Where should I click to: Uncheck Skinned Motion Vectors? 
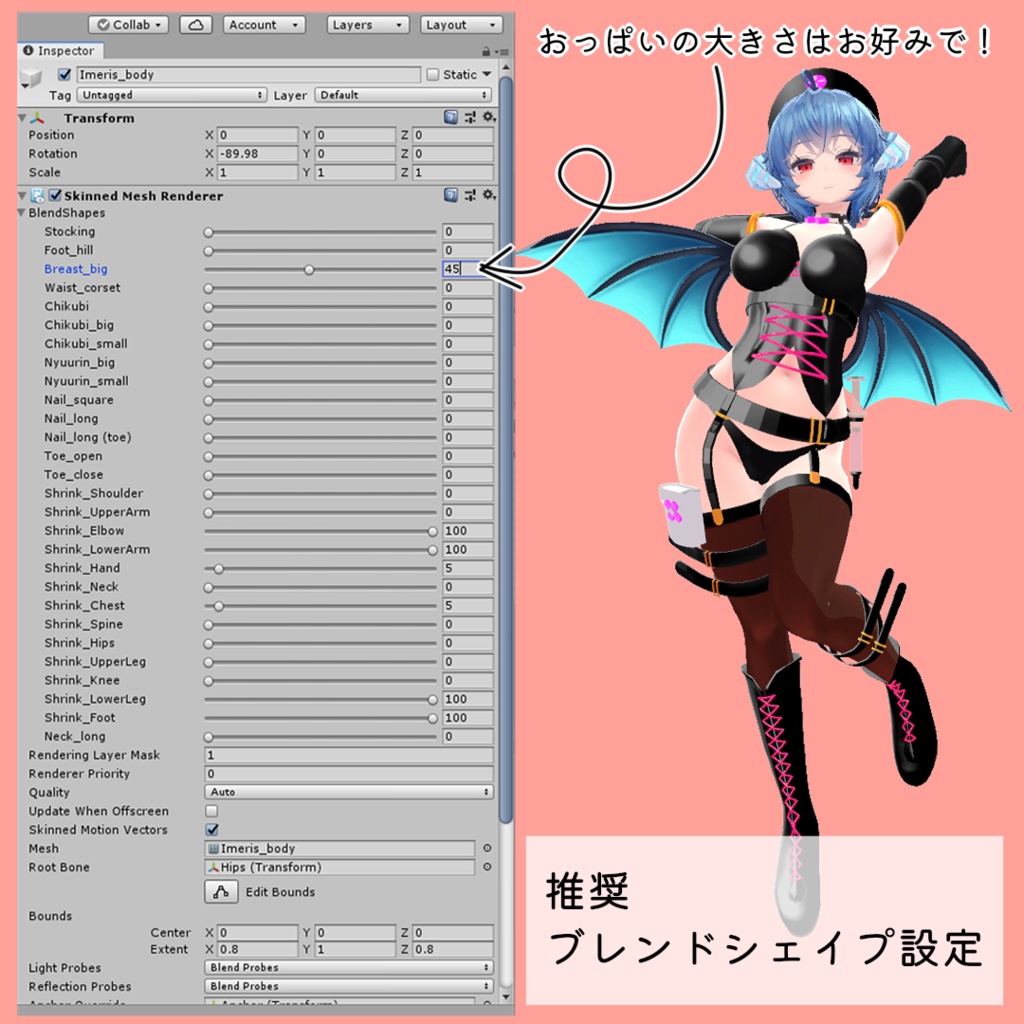click(212, 829)
